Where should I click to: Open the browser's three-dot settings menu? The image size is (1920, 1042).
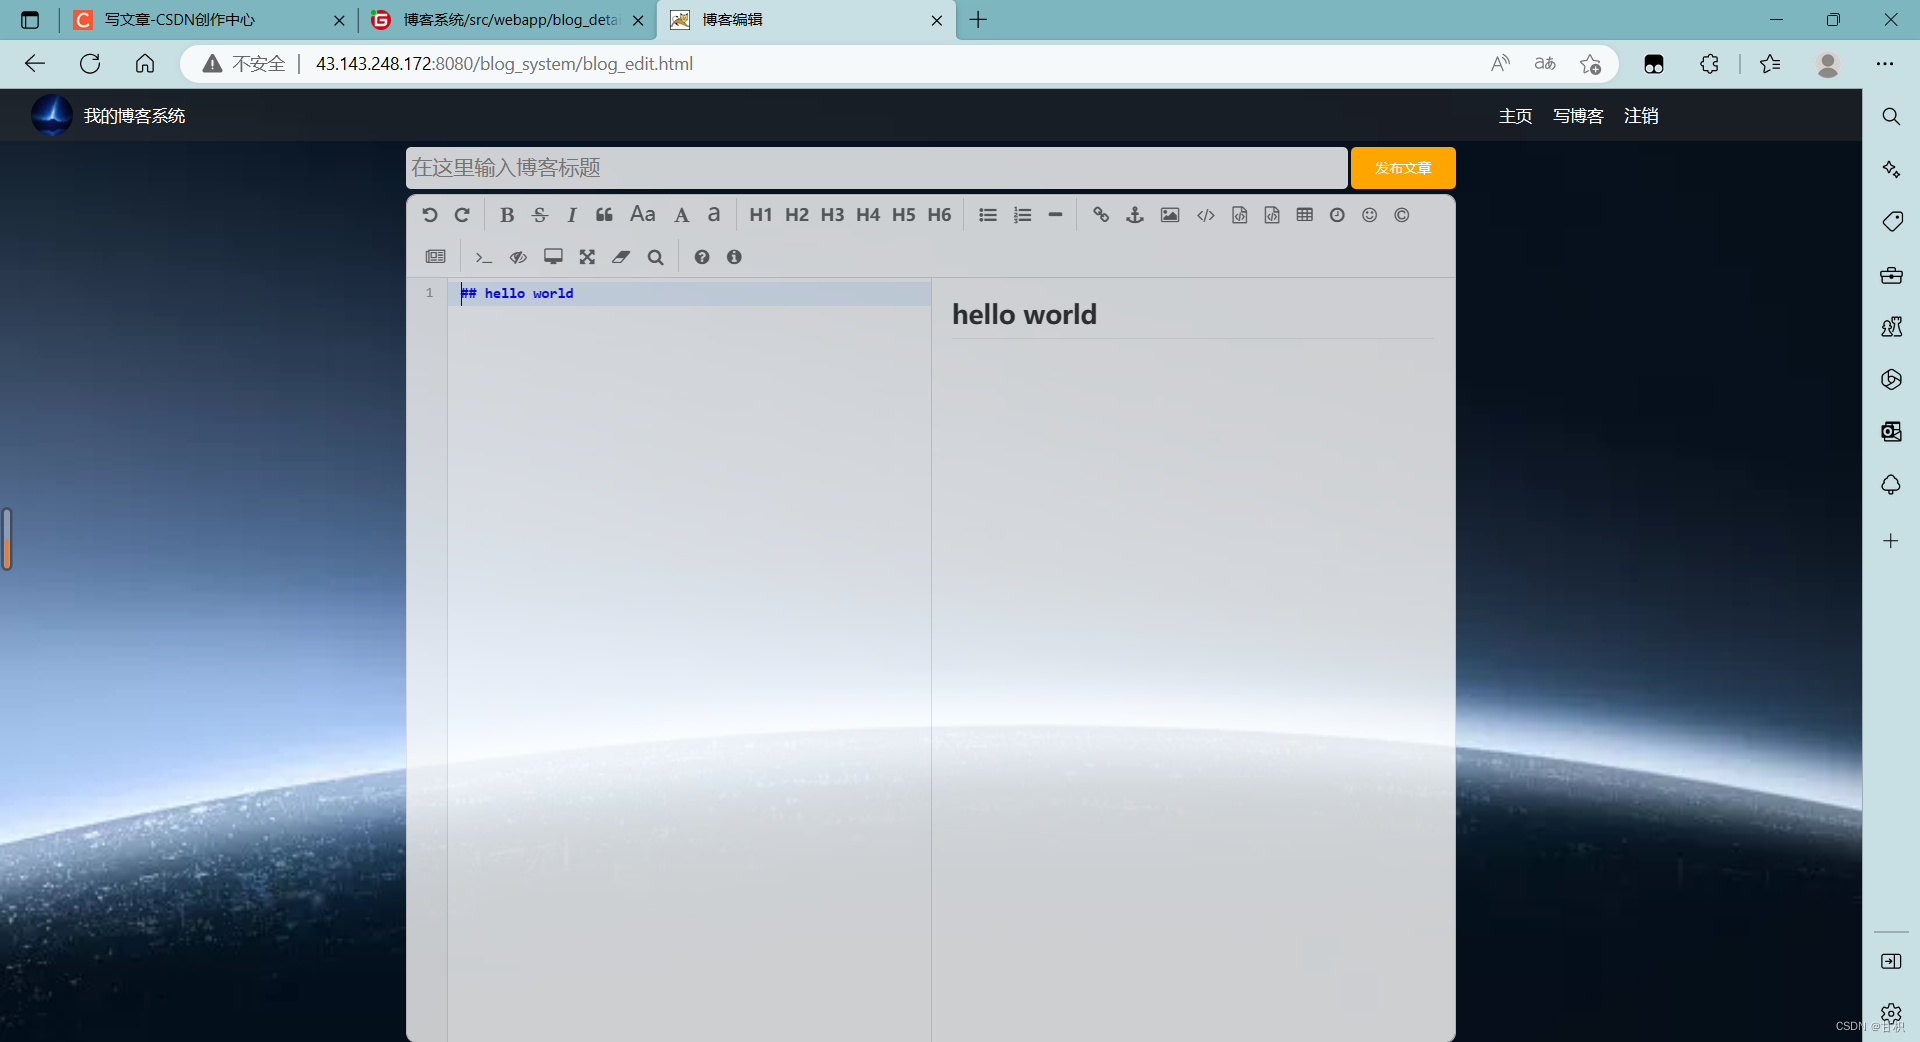(x=1885, y=64)
